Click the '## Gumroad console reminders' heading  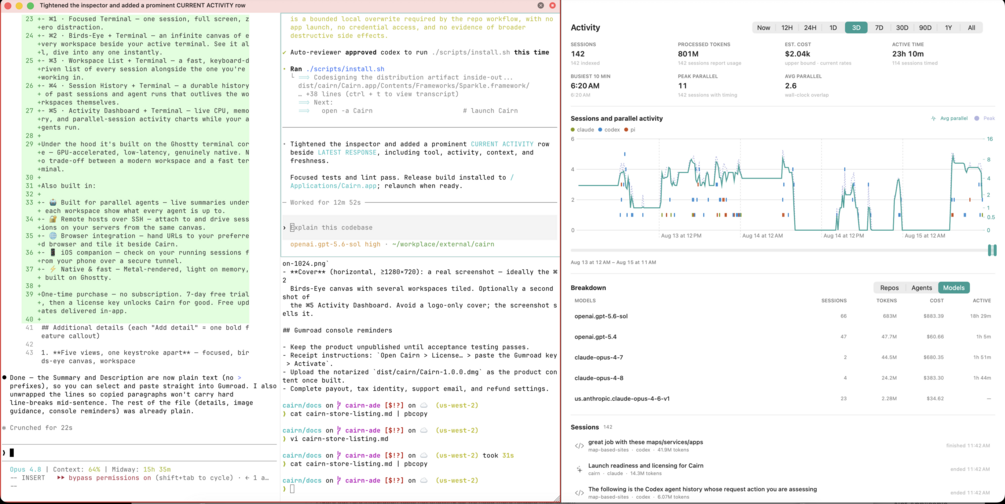tap(337, 330)
